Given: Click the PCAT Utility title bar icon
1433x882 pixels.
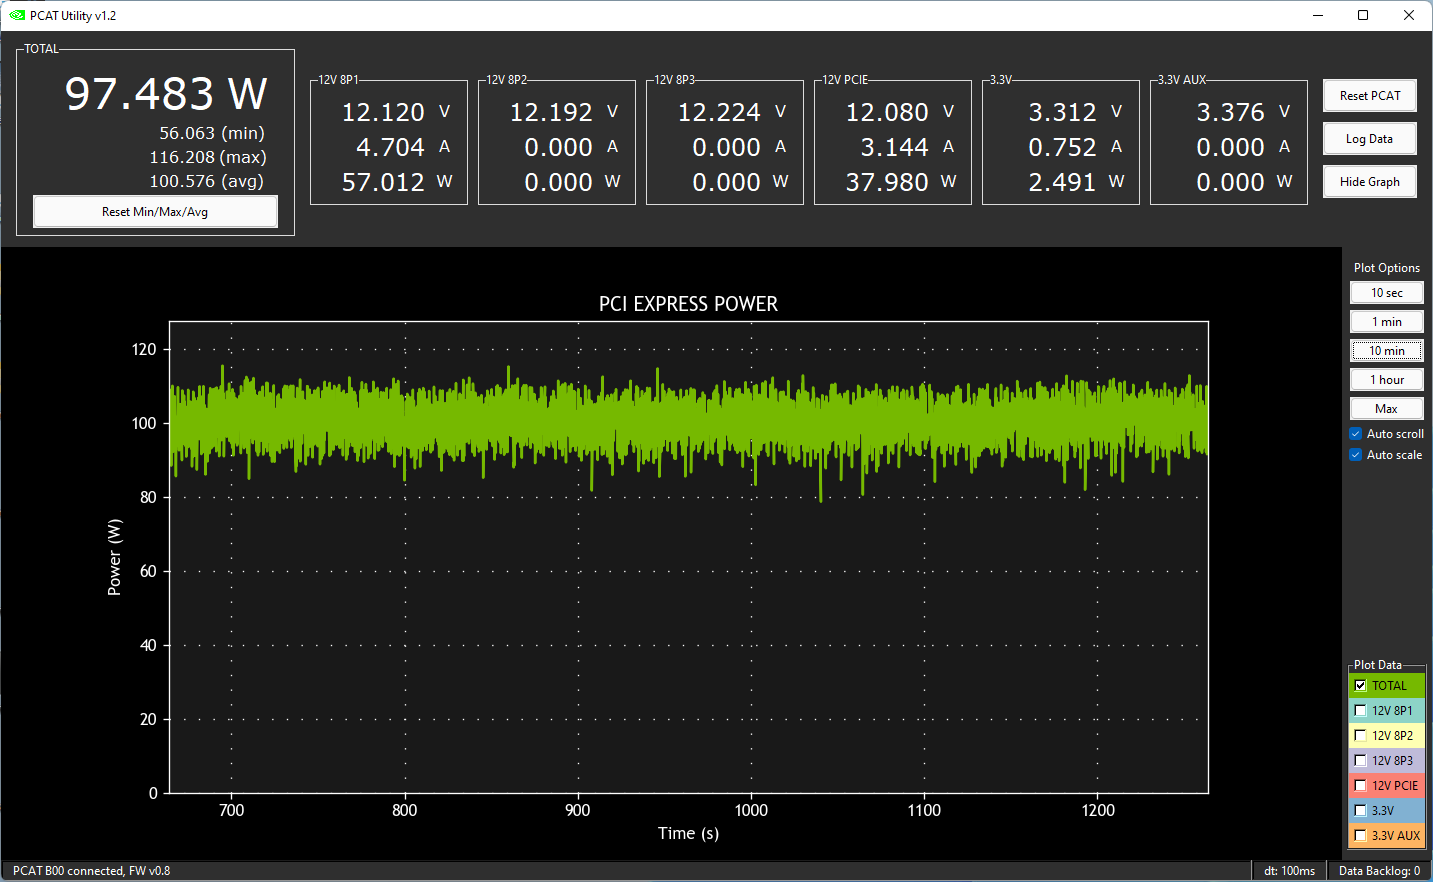Looking at the screenshot, I should point(17,15).
